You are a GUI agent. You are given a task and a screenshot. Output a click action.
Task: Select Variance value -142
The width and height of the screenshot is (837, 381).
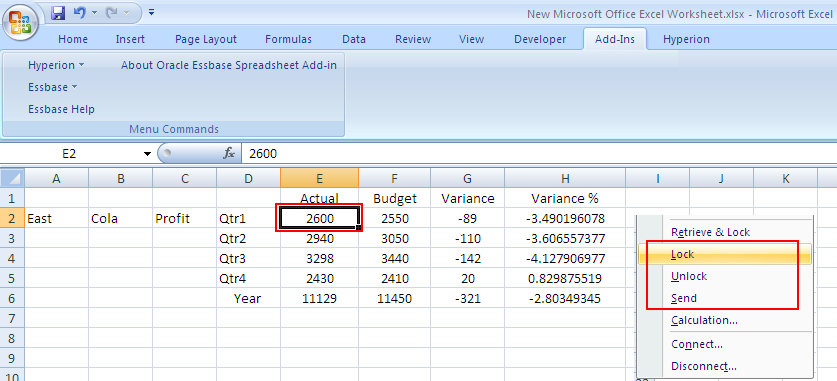pyautogui.click(x=468, y=258)
